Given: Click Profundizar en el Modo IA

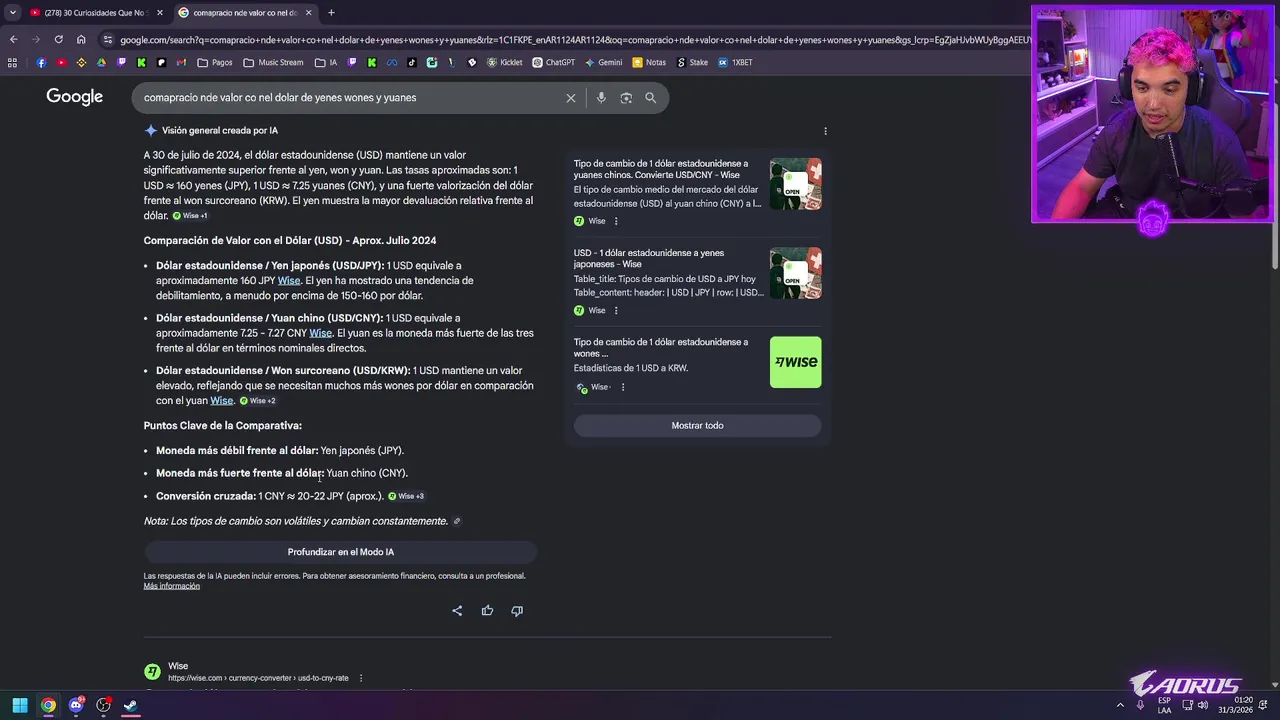Looking at the screenshot, I should pos(341,552).
